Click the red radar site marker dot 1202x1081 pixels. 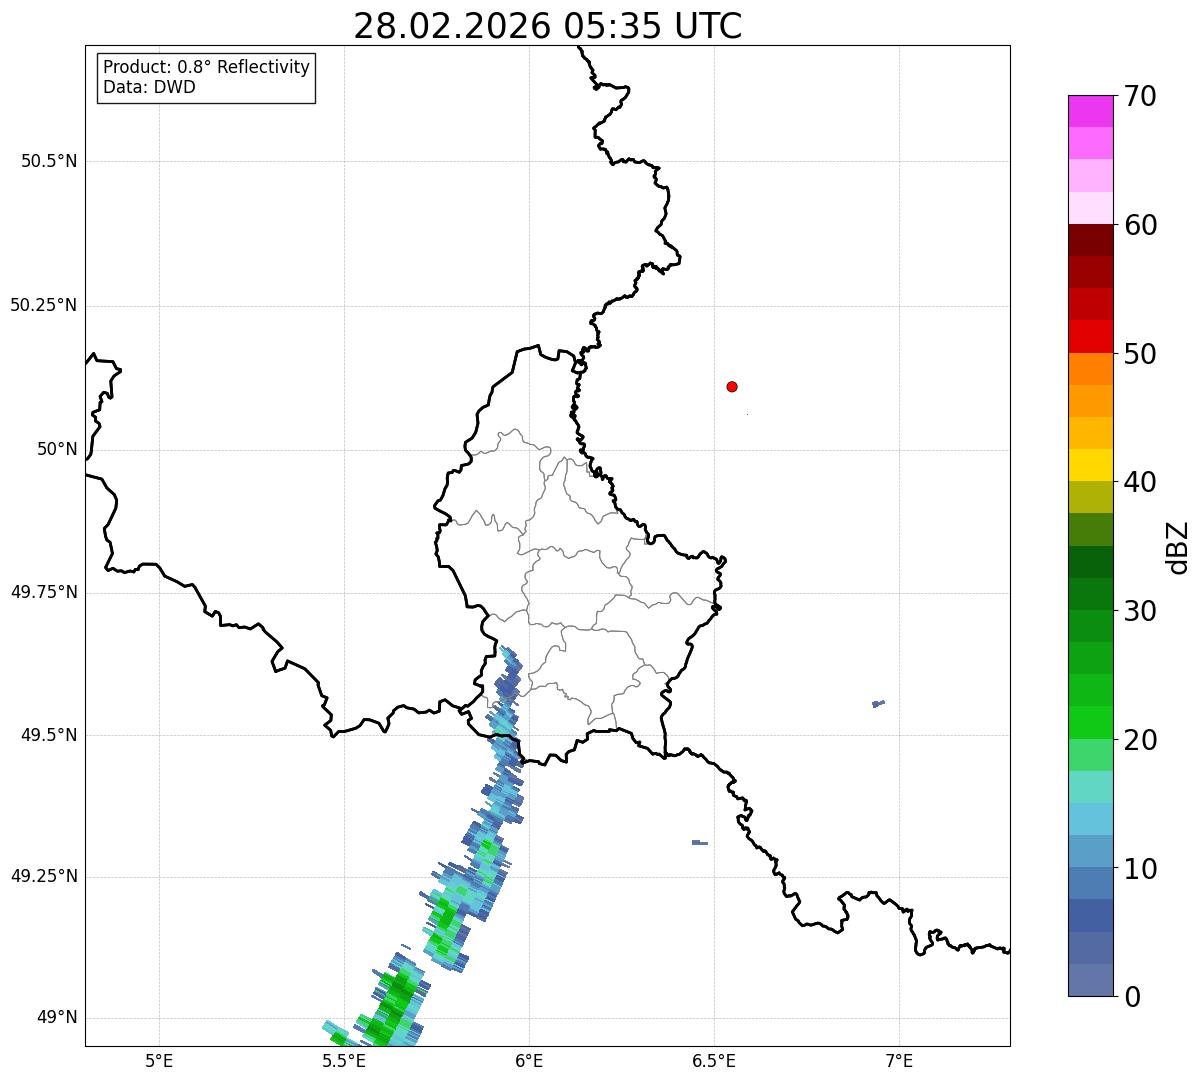[x=732, y=386]
